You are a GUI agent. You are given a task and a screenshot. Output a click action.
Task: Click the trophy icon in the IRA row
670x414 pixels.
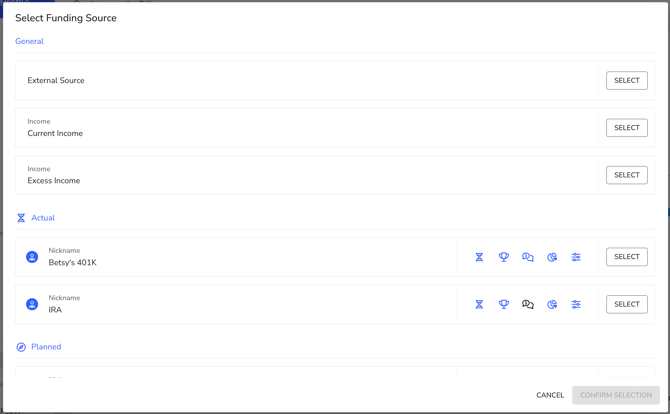pos(504,304)
